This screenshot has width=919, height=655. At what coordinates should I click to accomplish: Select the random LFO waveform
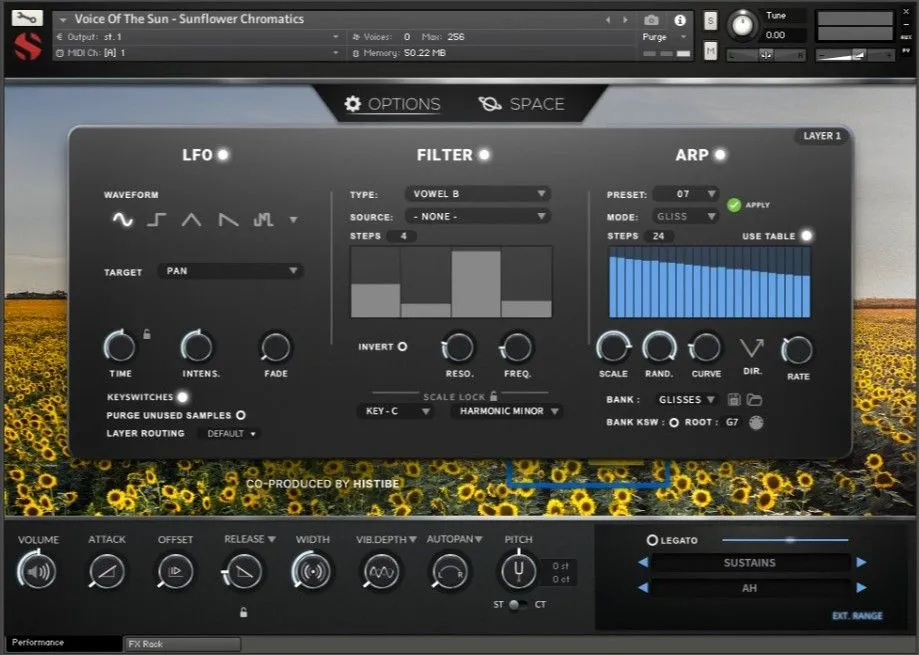(263, 220)
